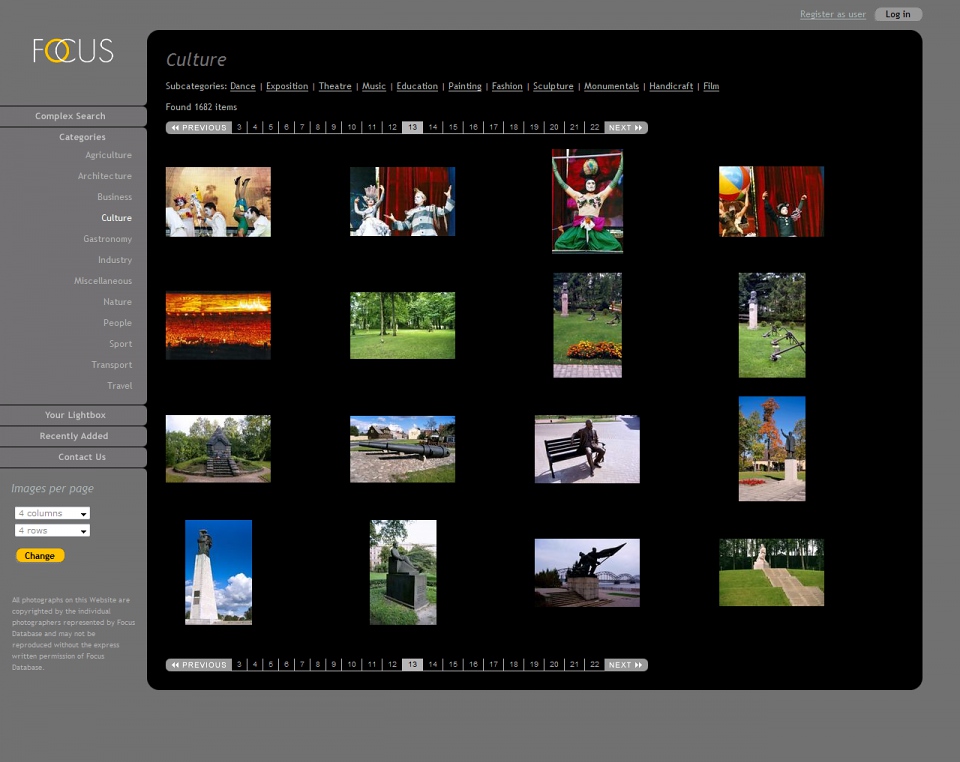This screenshot has width=960, height=762.
Task: Open the Complex Search menu
Action: pos(70,116)
